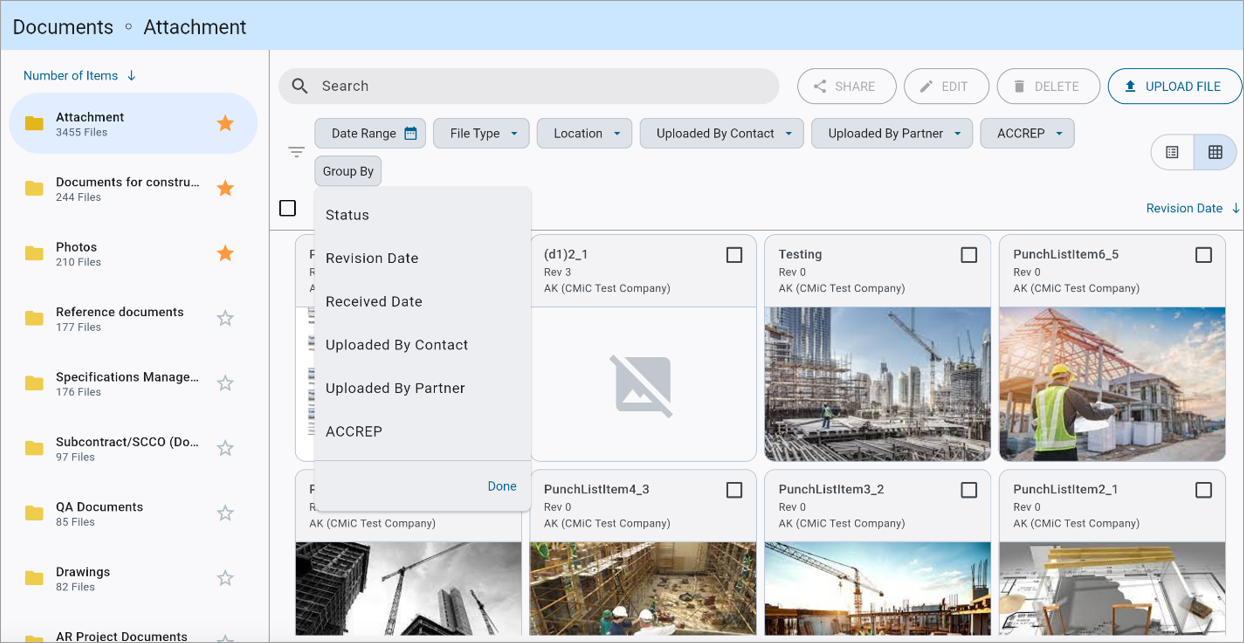Open the File Type dropdown
This screenshot has width=1244, height=643.
tap(481, 133)
